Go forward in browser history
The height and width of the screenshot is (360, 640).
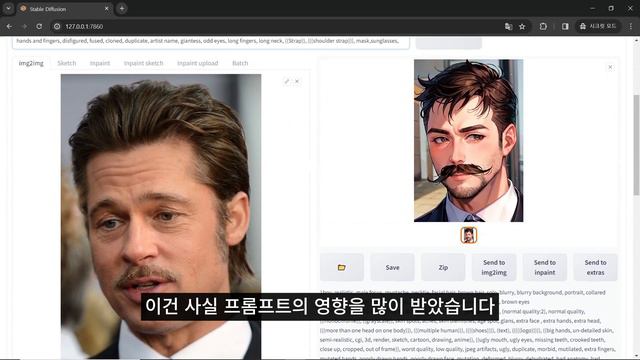point(24,26)
